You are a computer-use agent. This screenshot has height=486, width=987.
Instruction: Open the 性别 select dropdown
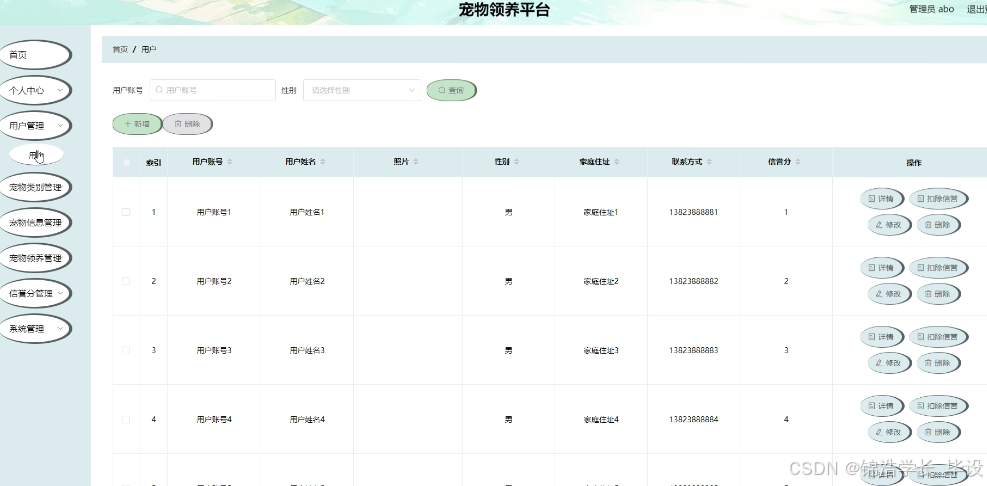tap(362, 90)
